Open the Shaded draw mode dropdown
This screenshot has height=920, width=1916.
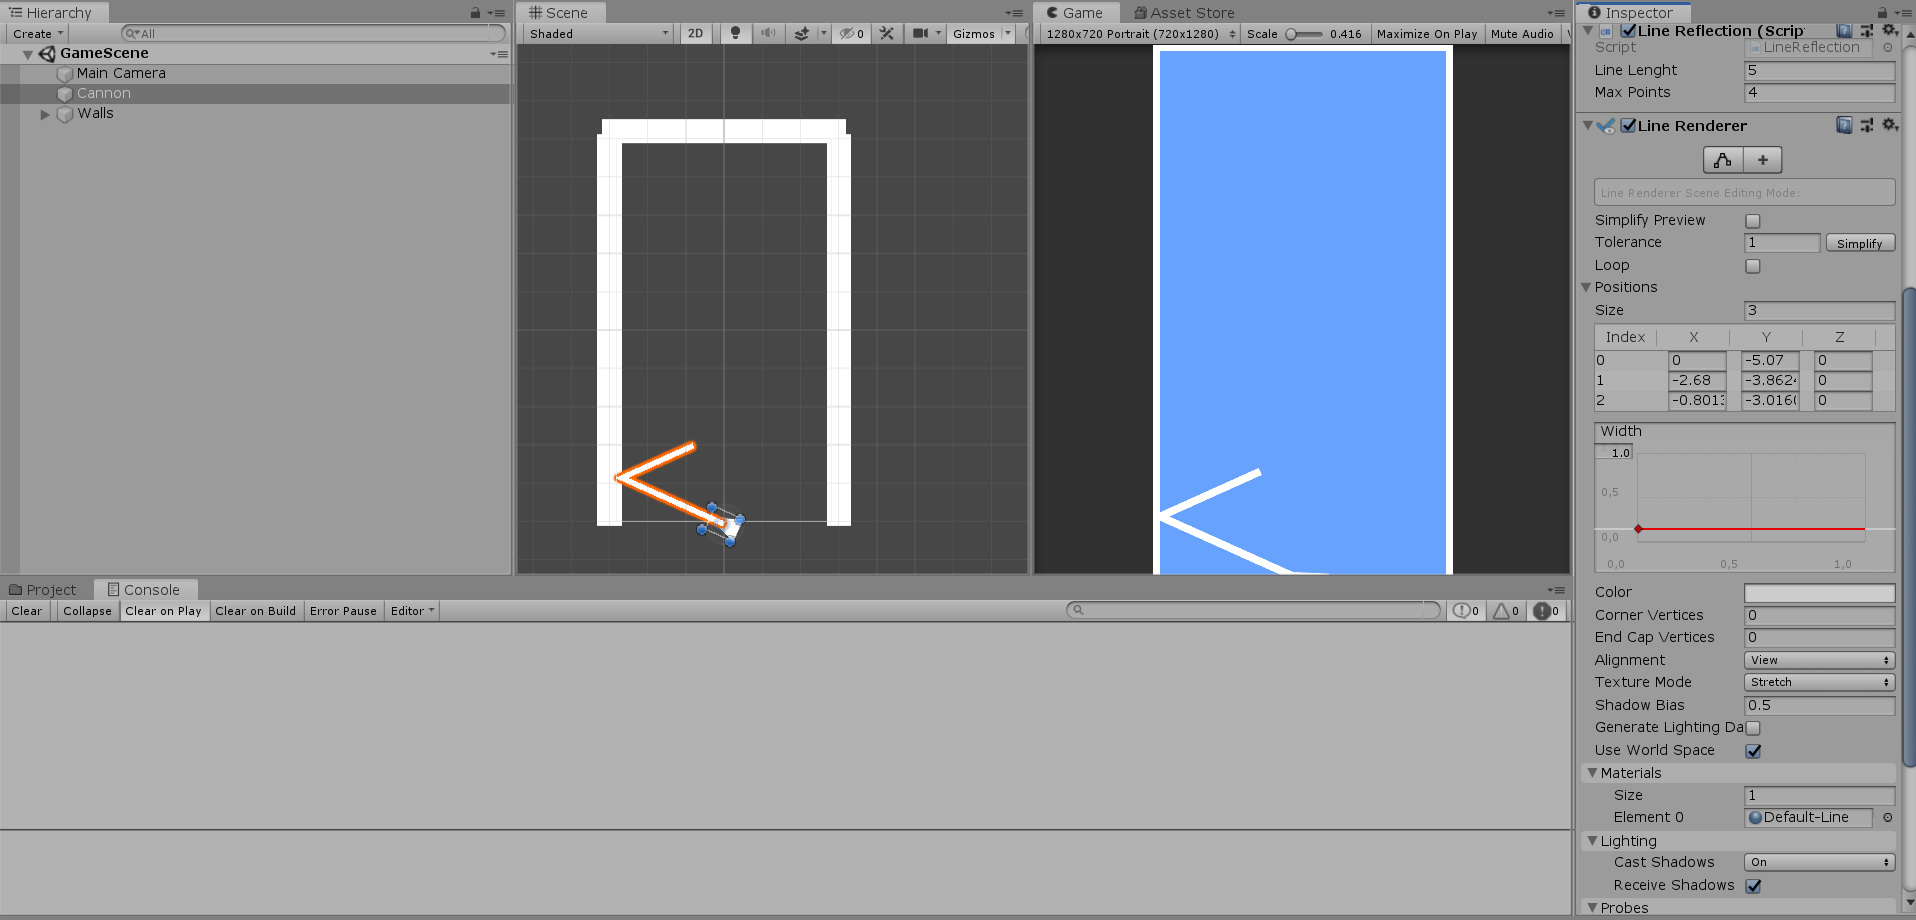(596, 33)
